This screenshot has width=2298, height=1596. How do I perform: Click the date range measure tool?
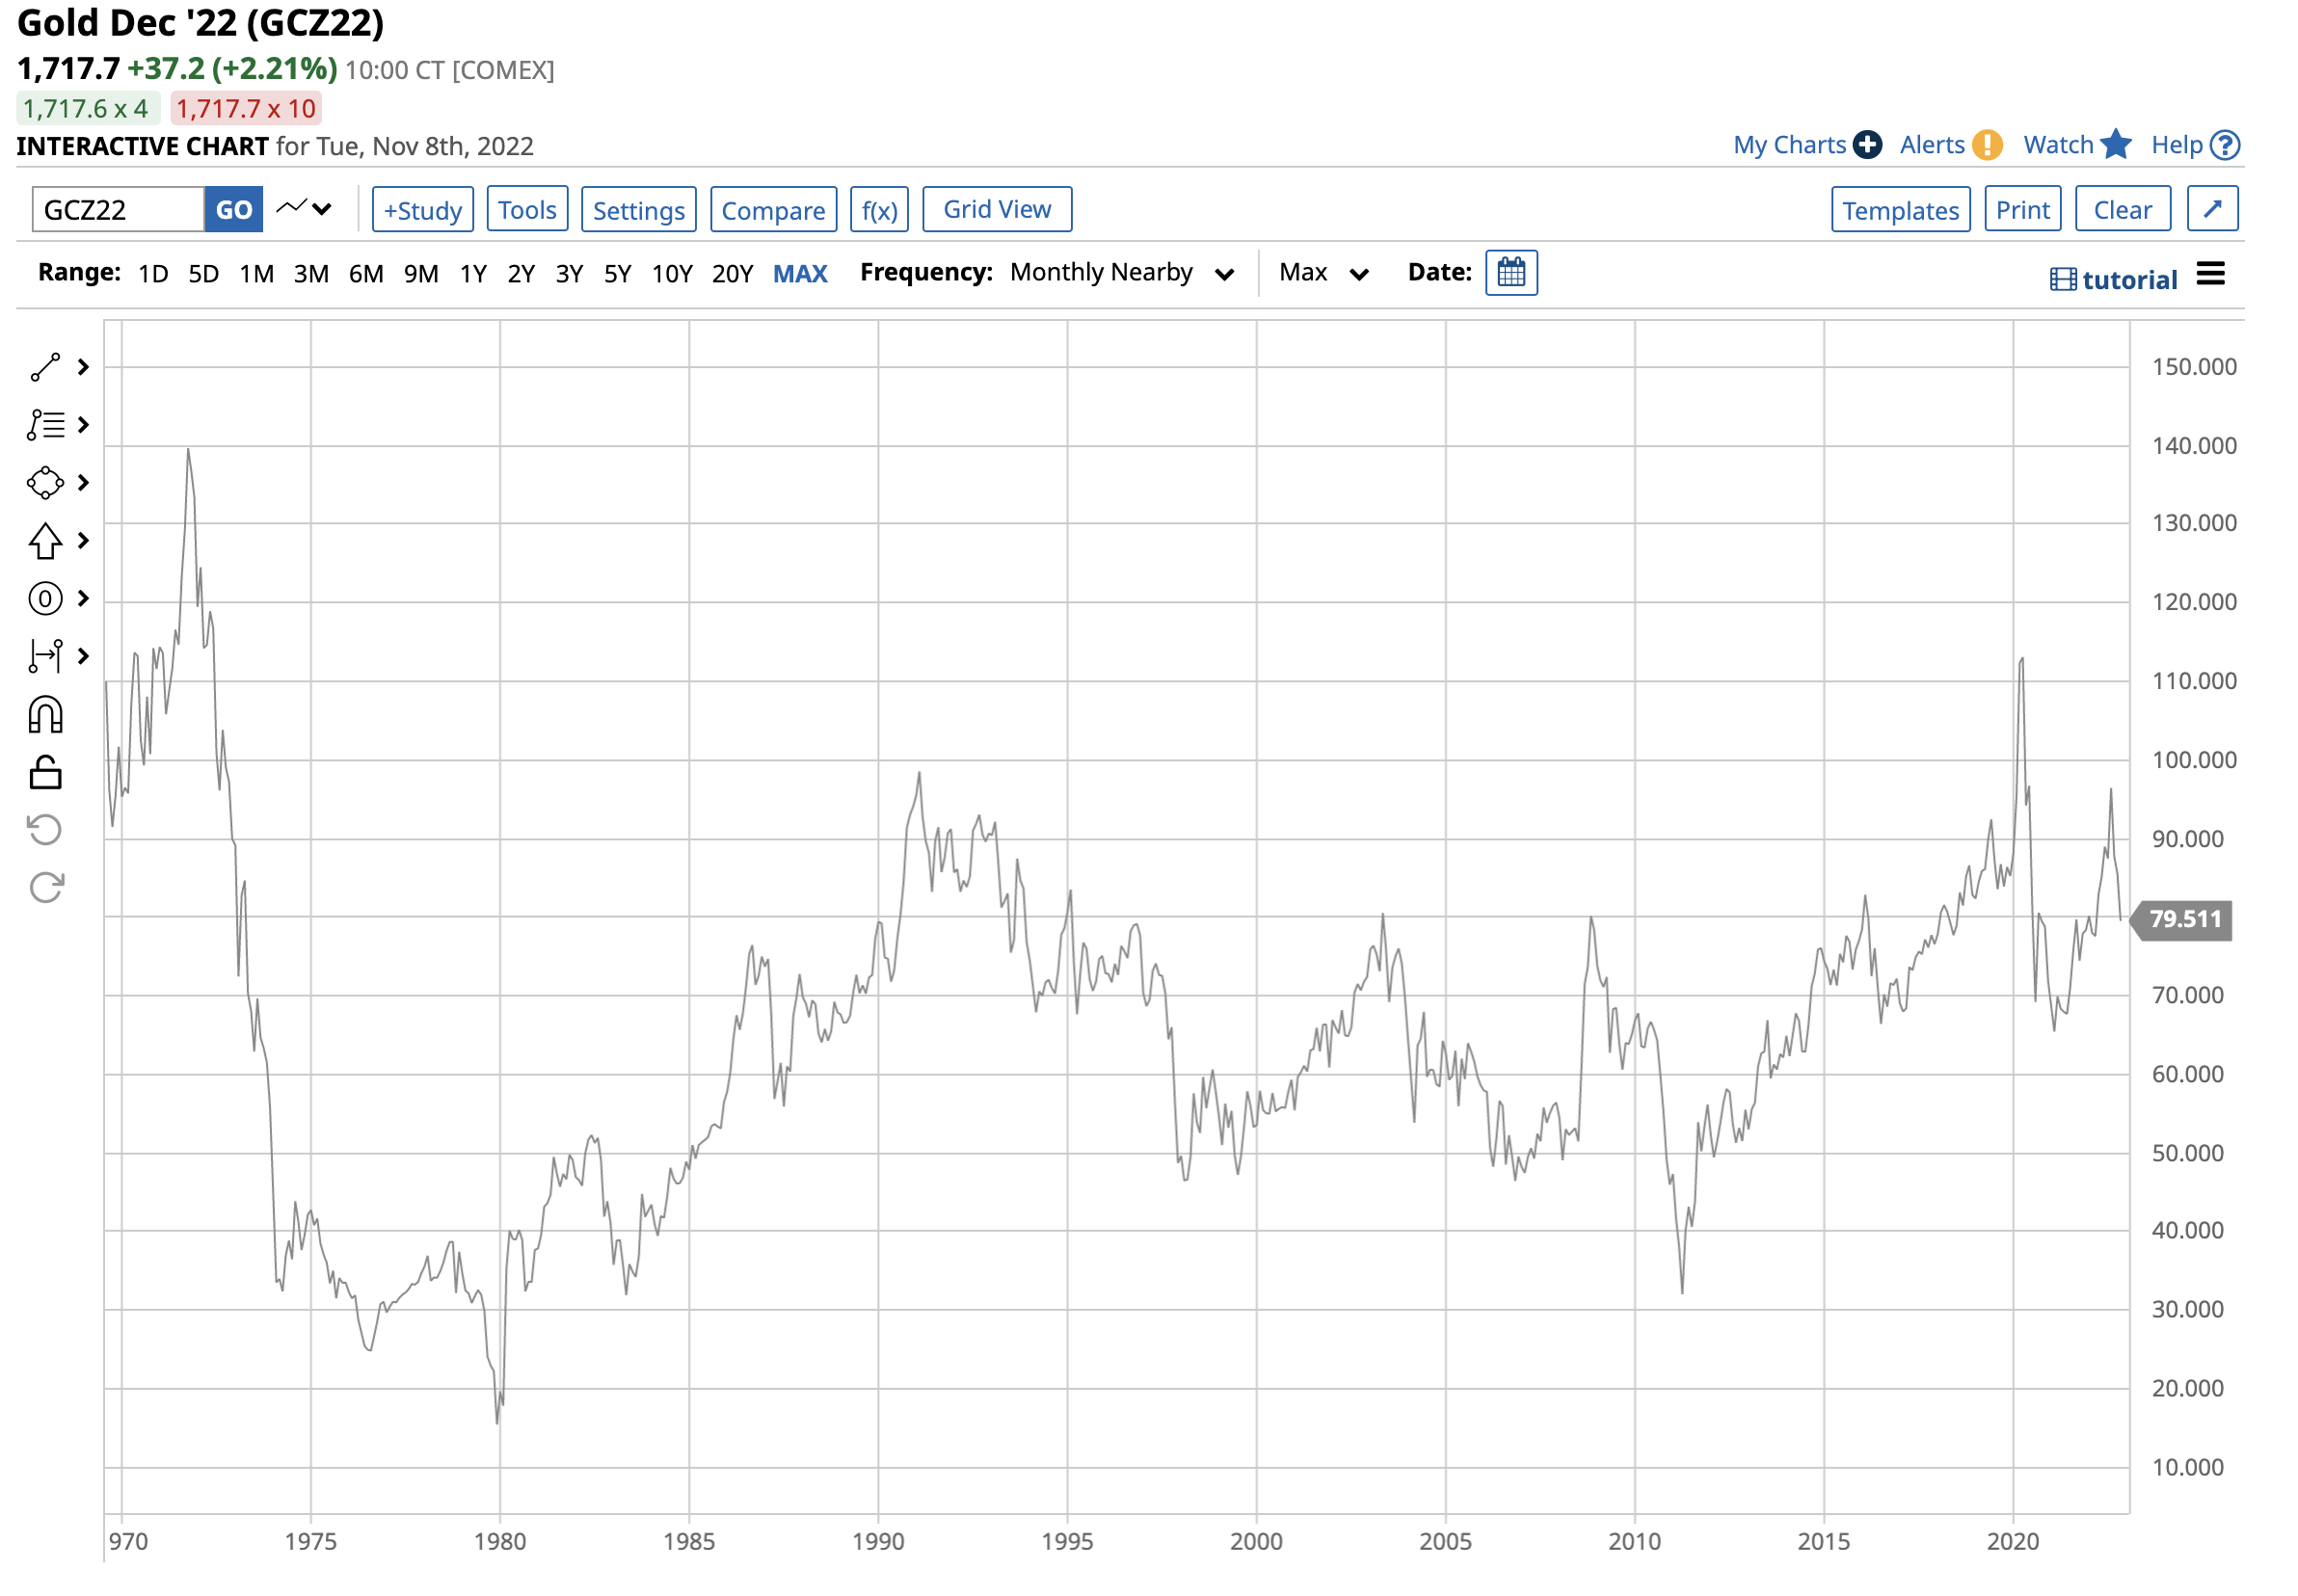45,657
